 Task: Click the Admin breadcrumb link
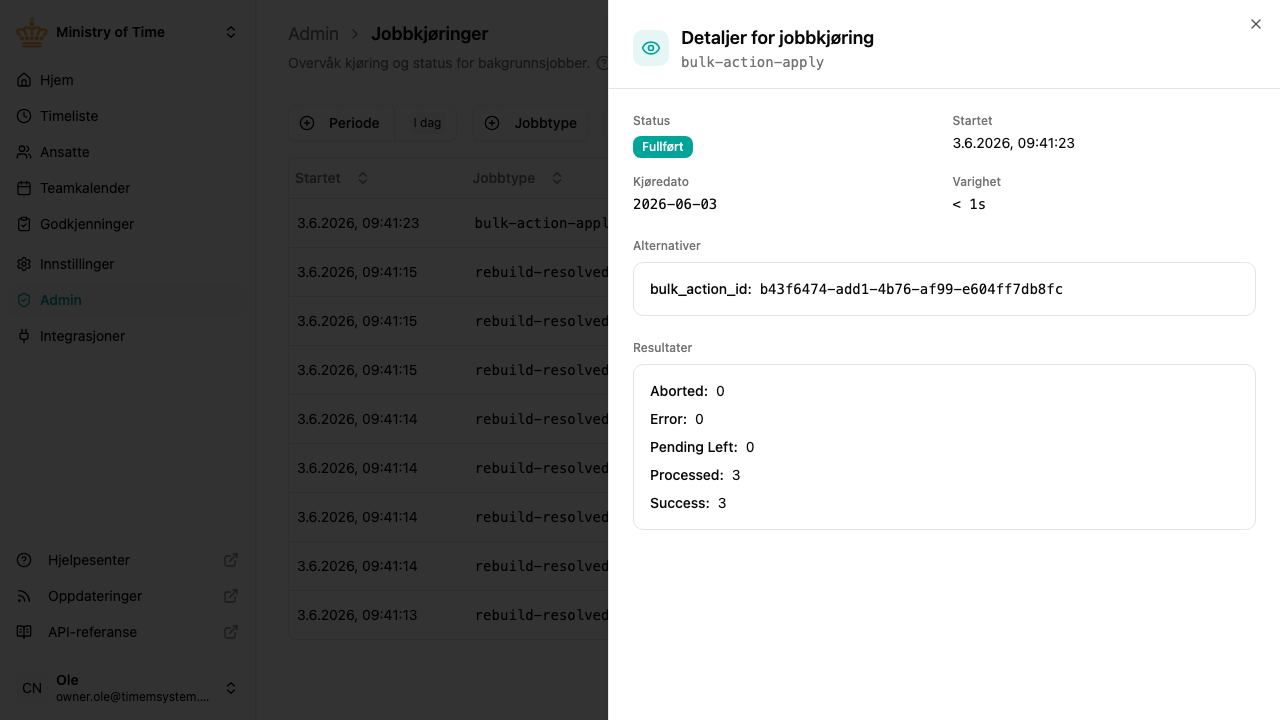313,34
